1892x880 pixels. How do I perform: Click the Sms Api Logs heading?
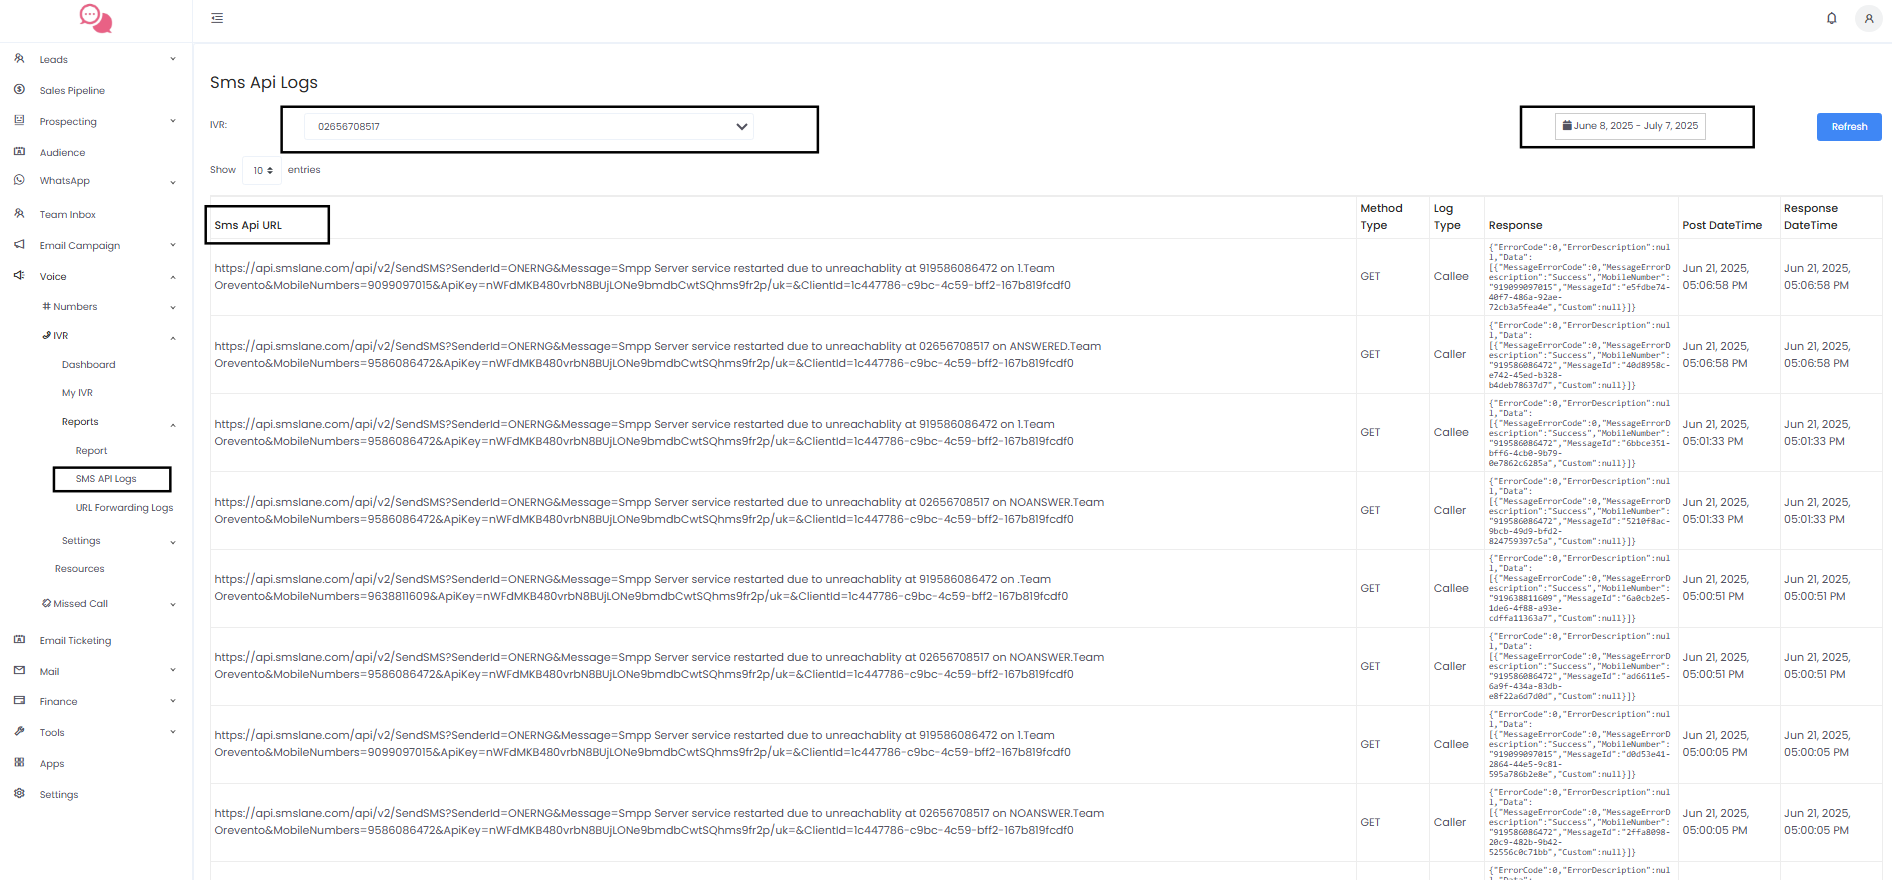point(264,82)
